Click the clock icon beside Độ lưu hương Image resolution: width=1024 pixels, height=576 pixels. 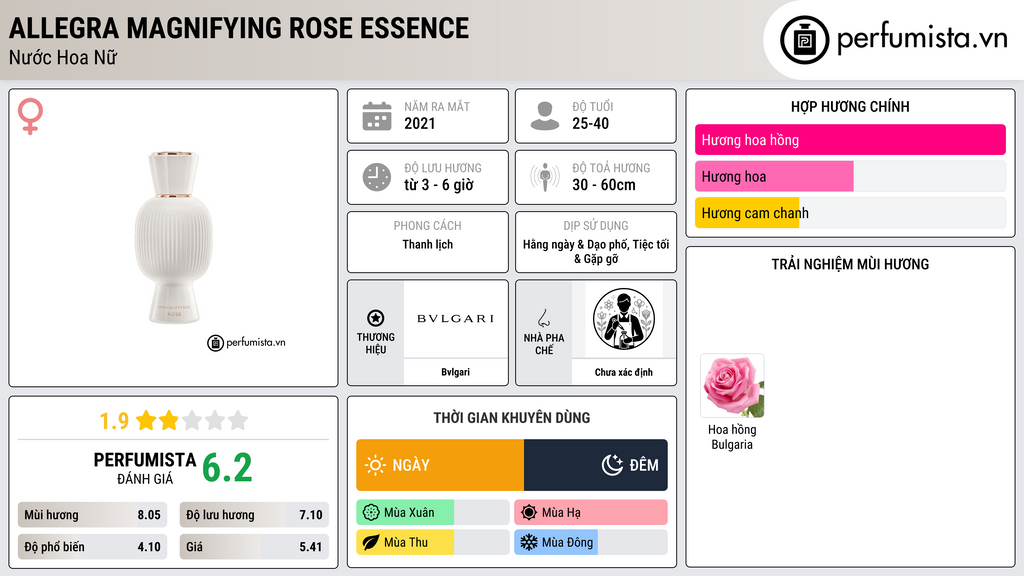click(x=377, y=177)
